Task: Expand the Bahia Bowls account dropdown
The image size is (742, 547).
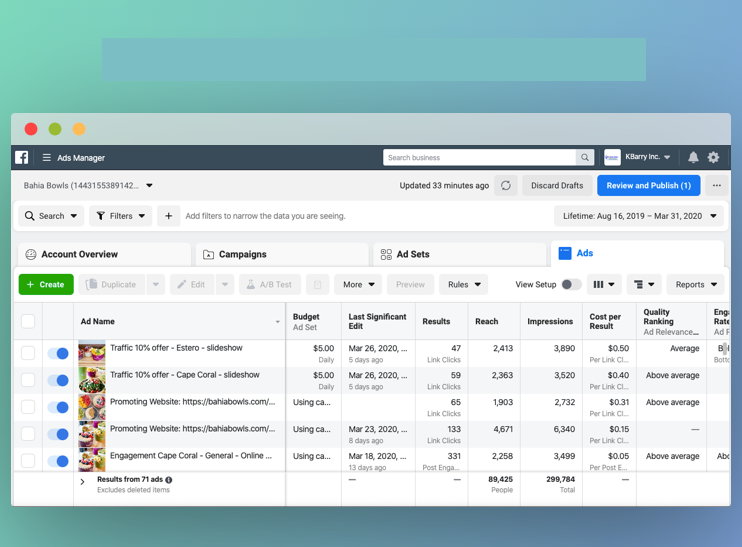Action: [x=149, y=186]
